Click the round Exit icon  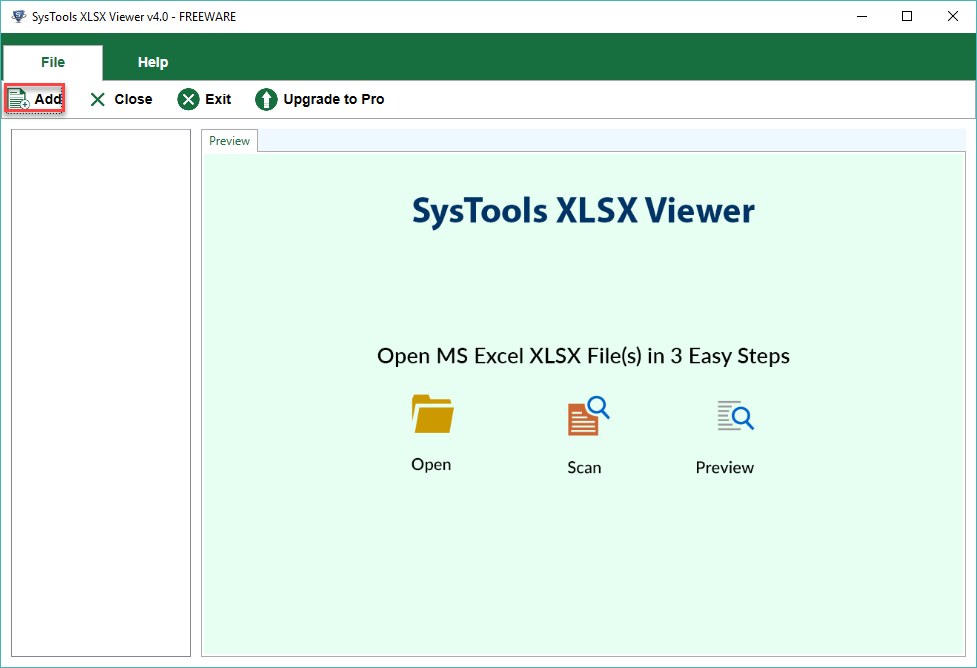pos(188,99)
